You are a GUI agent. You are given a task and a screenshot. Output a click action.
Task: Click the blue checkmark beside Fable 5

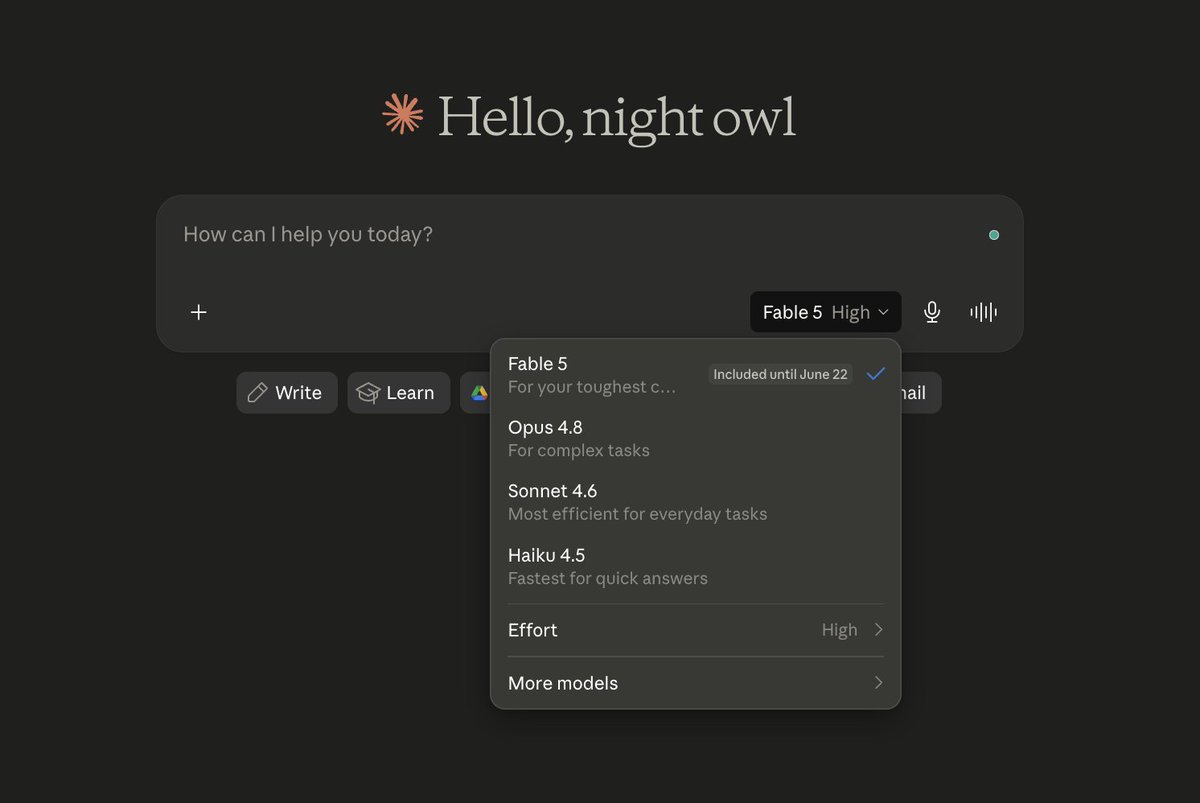[876, 374]
